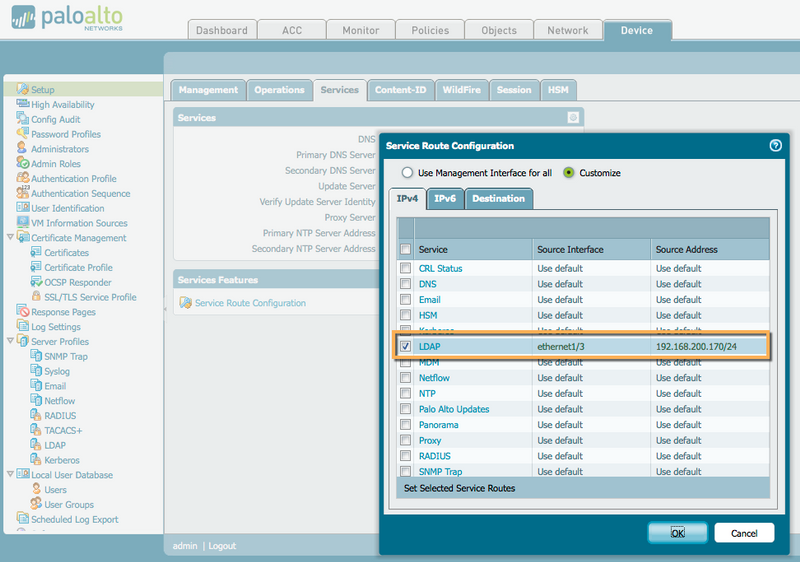Click the SNMP Trap profile icon
Image resolution: width=800 pixels, height=562 pixels.
pyautogui.click(x=36, y=356)
